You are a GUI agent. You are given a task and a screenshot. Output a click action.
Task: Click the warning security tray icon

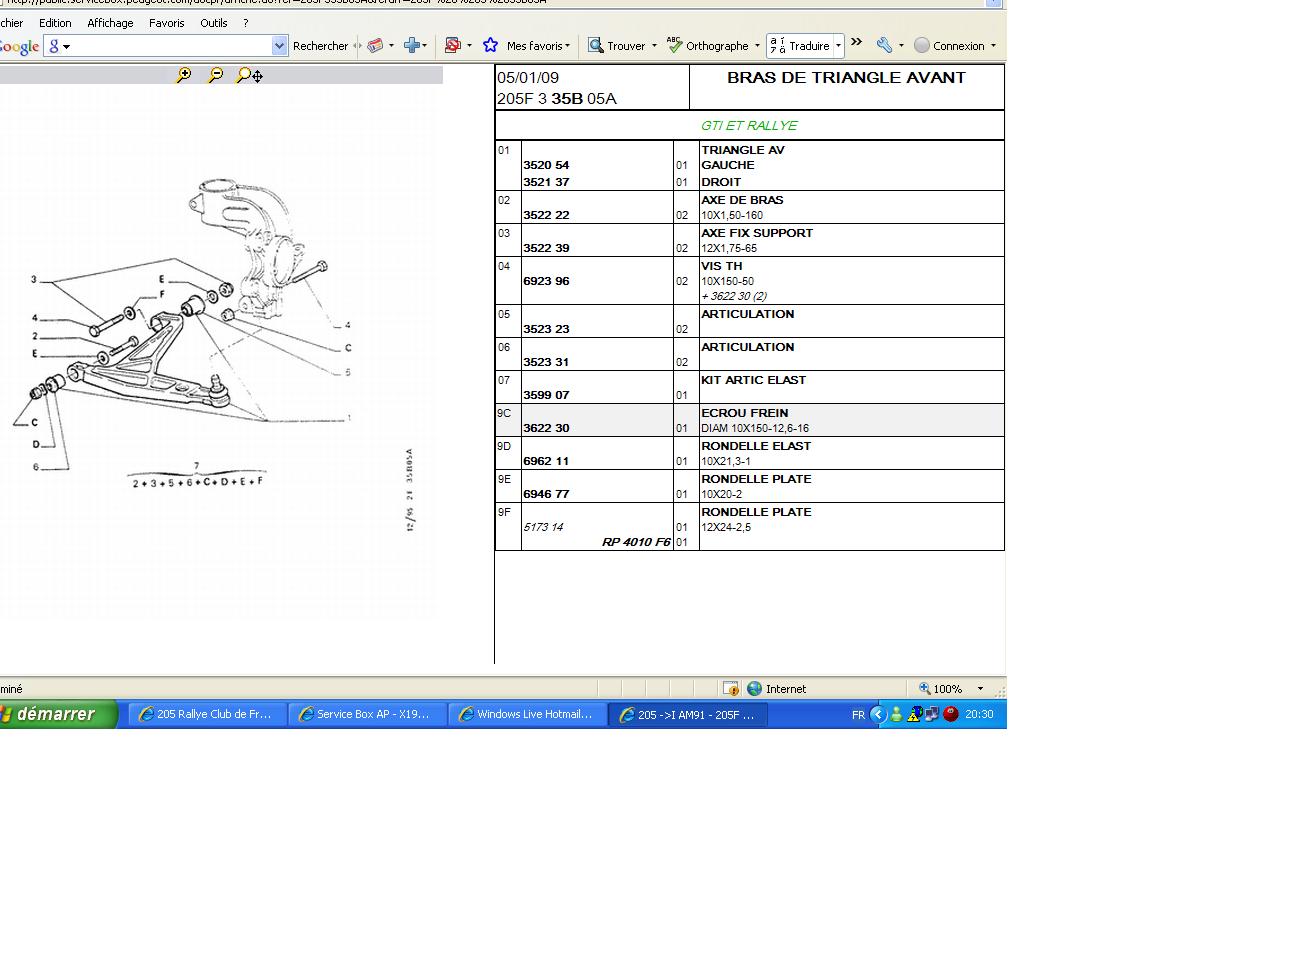(914, 714)
